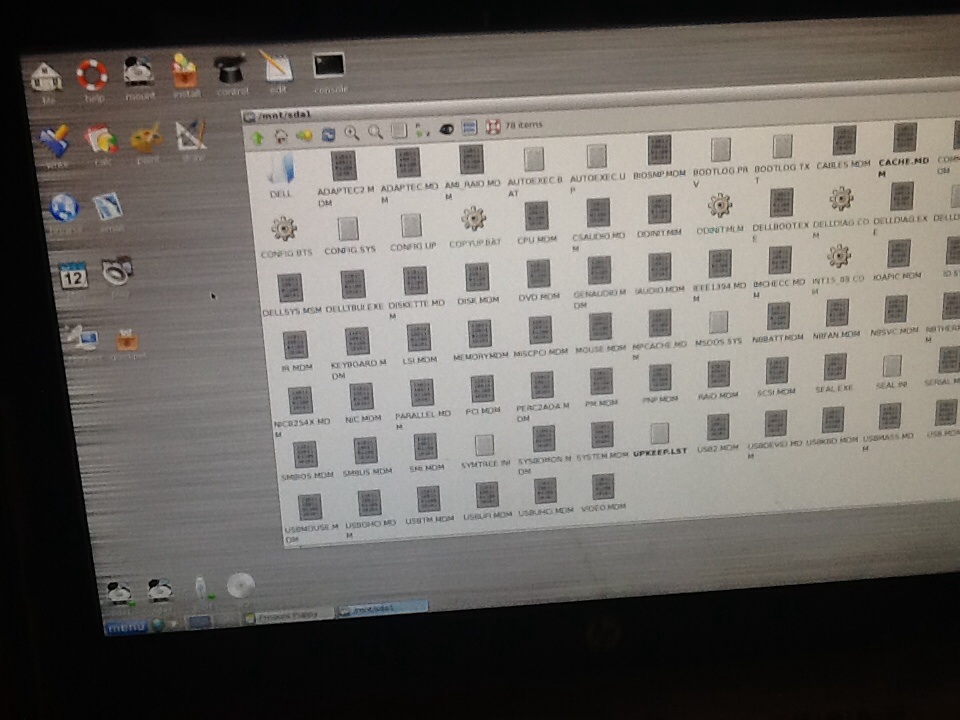960x720 pixels.
Task: Launch the paint palette desktop icon
Action: [x=146, y=137]
